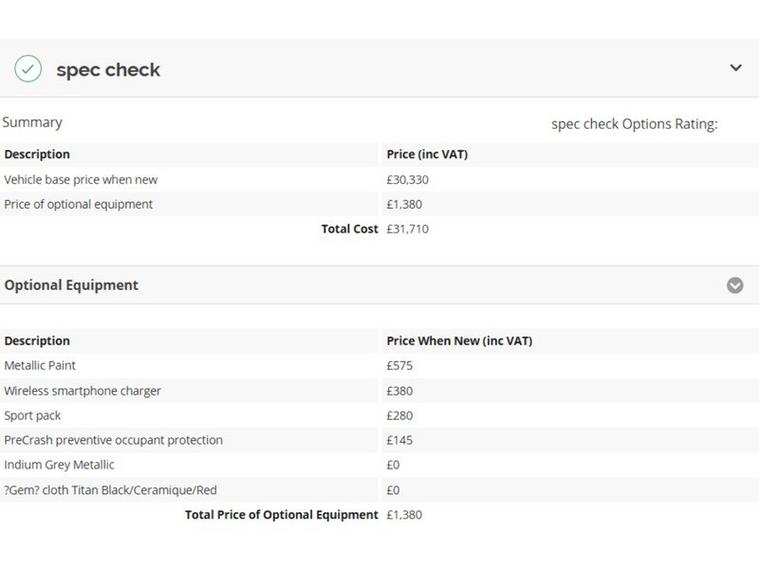The height and width of the screenshot is (569, 759).
Task: Select the Indium Grey Metallic colour row
Action: click(x=59, y=465)
